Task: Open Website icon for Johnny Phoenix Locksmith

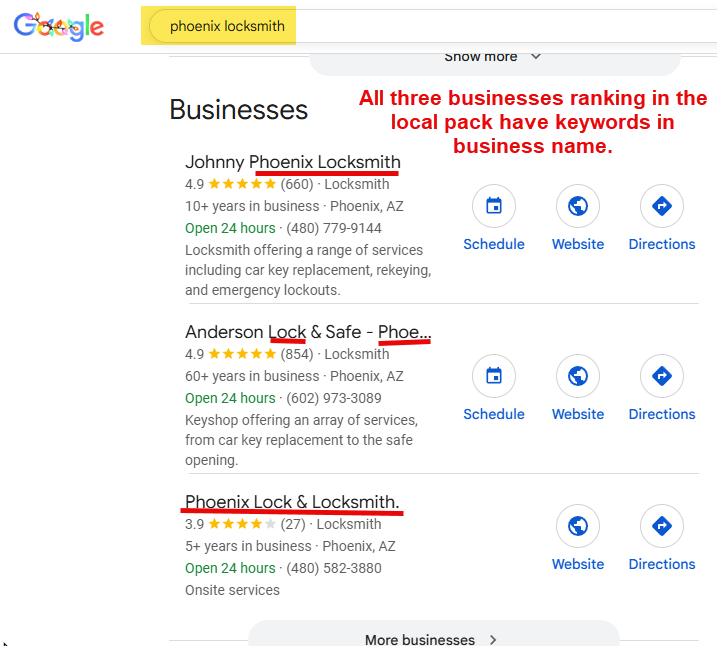Action: tap(578, 207)
